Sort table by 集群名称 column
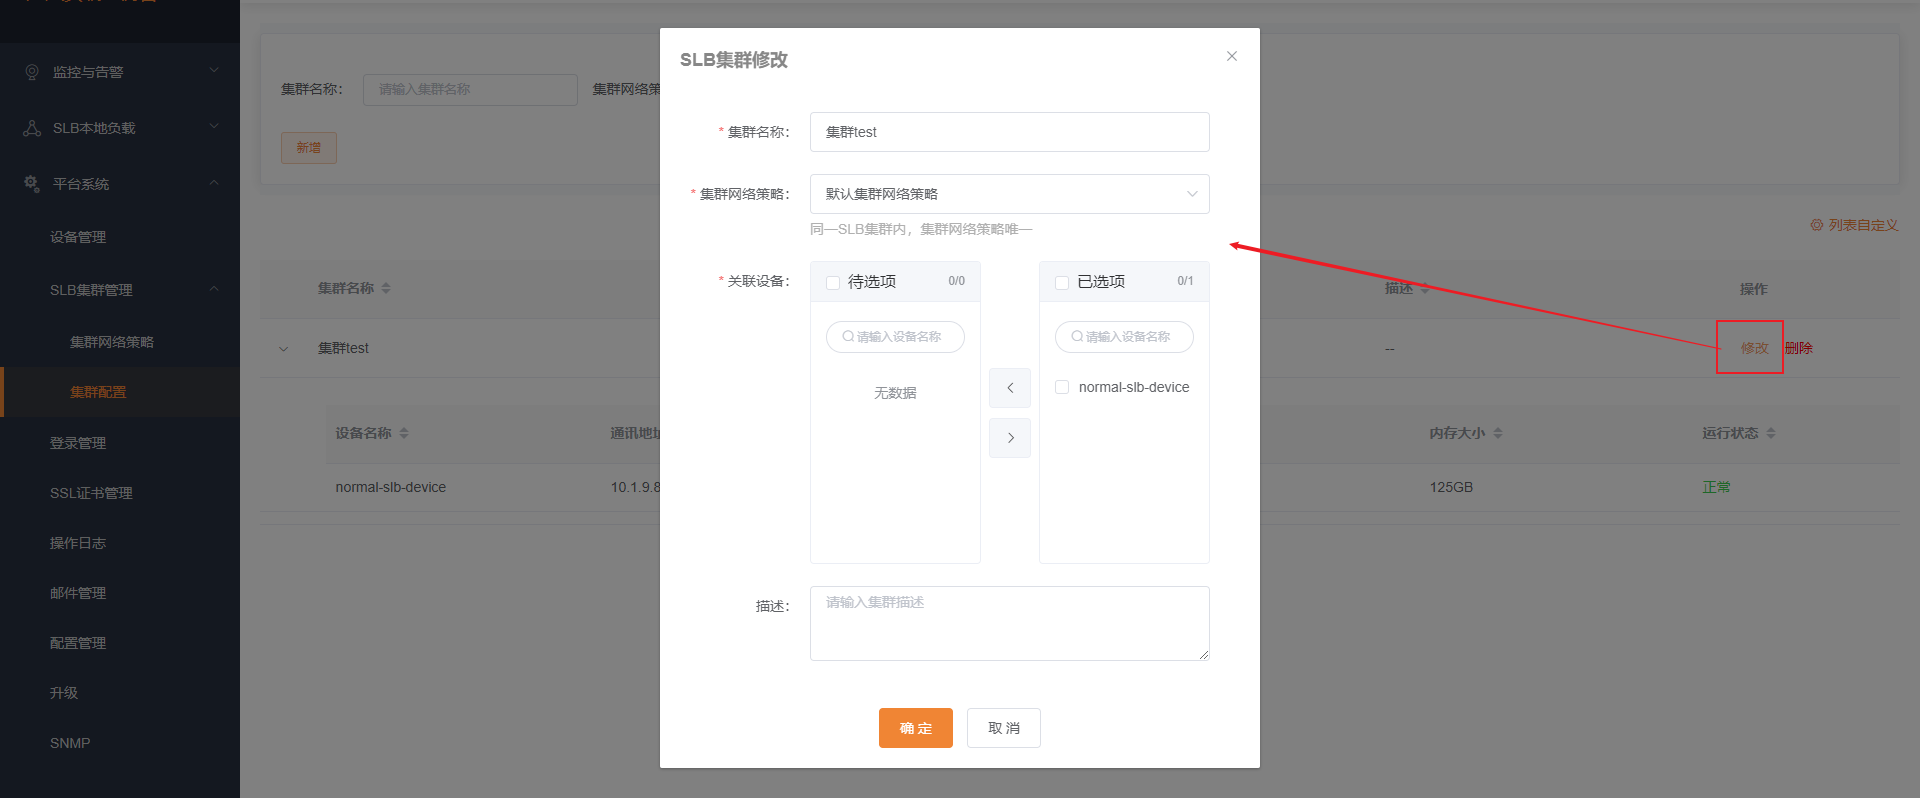 click(x=386, y=288)
